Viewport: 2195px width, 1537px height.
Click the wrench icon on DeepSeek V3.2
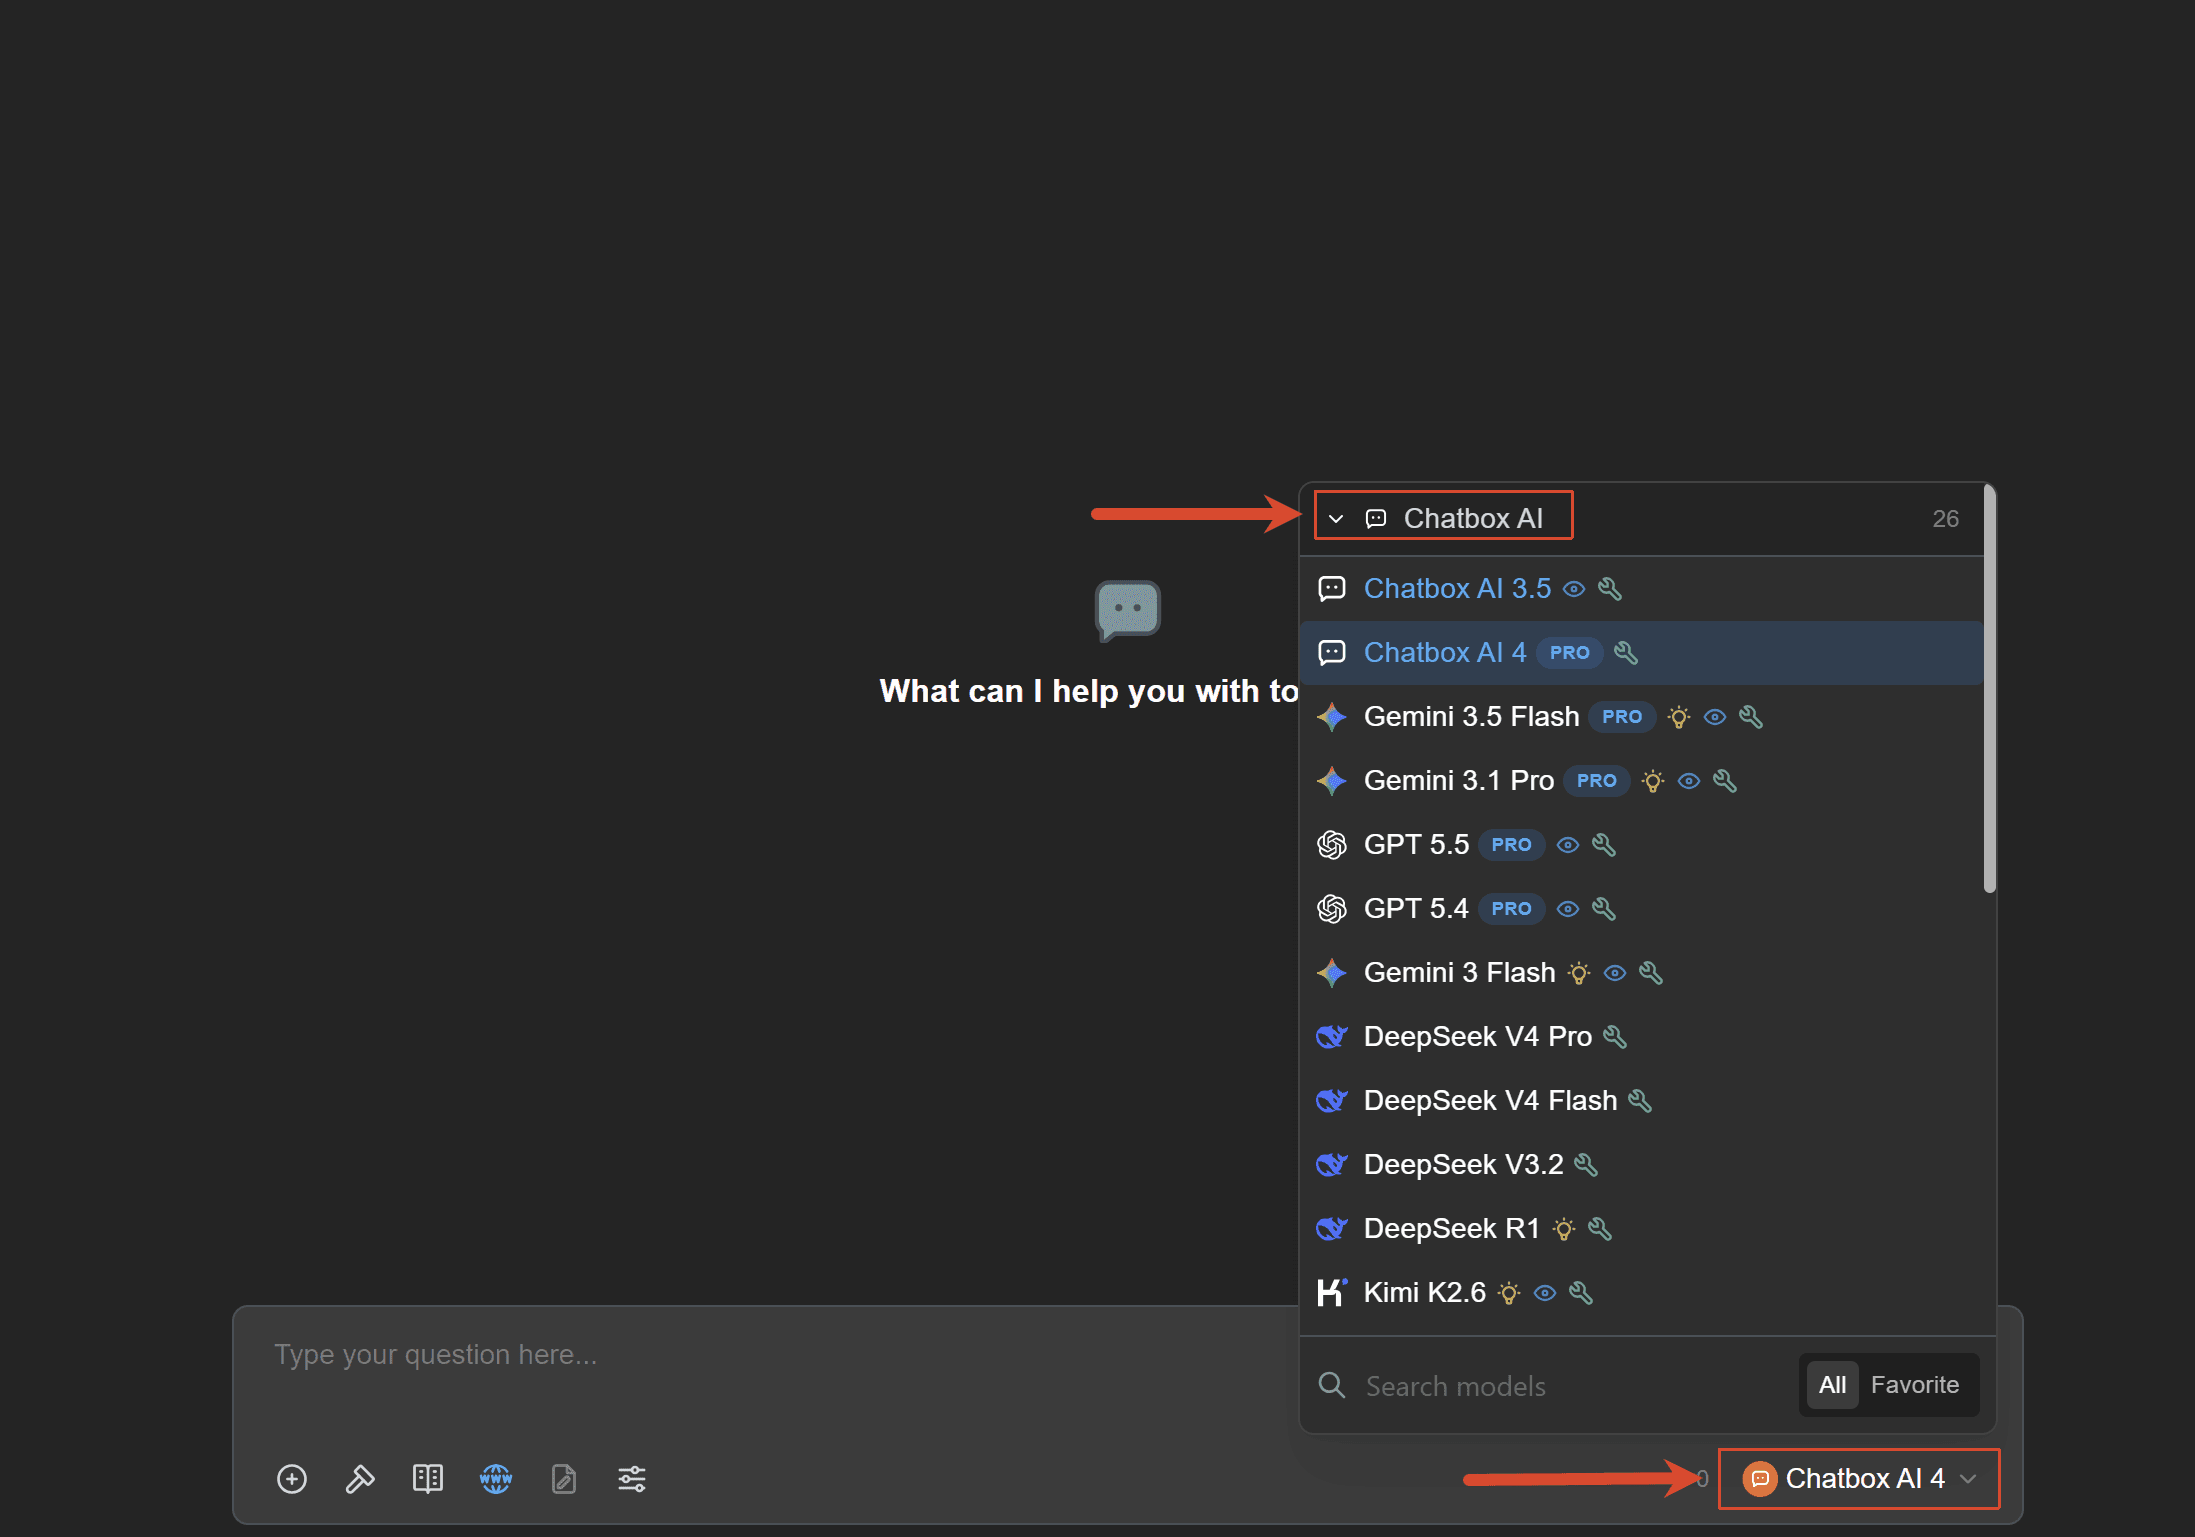click(x=1586, y=1165)
